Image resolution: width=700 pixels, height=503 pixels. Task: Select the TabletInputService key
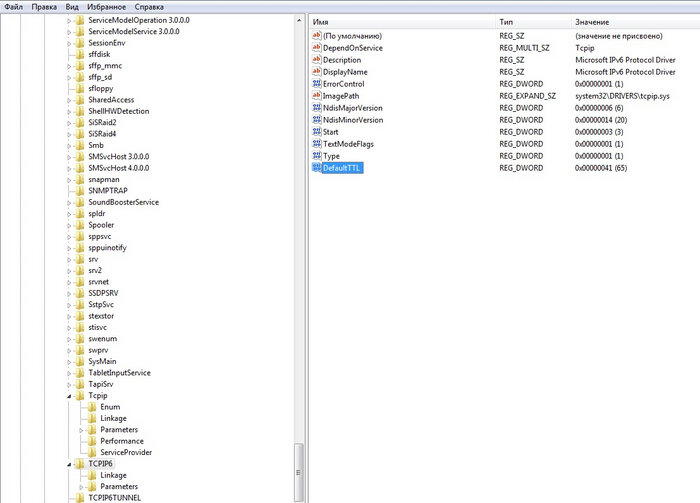tap(119, 373)
